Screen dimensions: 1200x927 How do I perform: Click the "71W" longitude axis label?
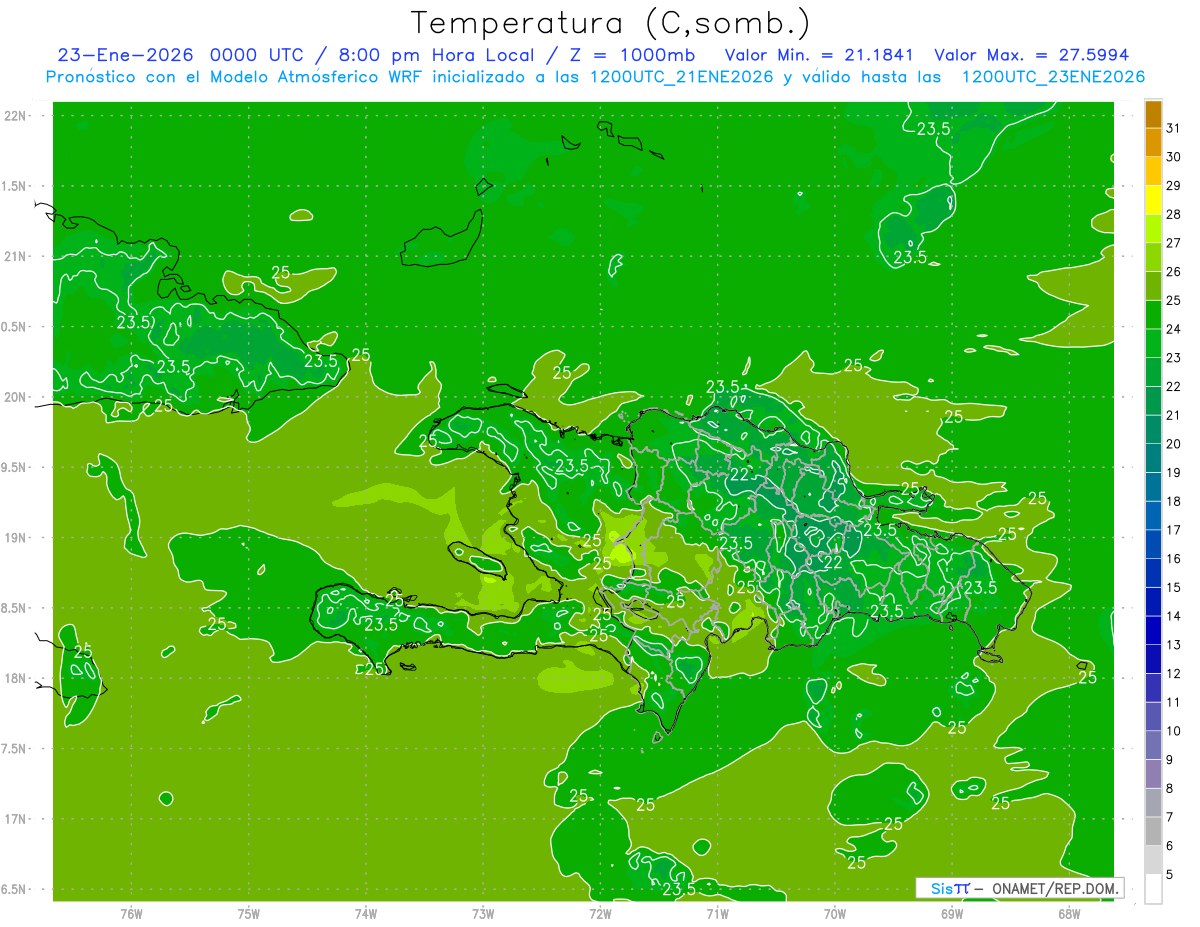point(717,914)
